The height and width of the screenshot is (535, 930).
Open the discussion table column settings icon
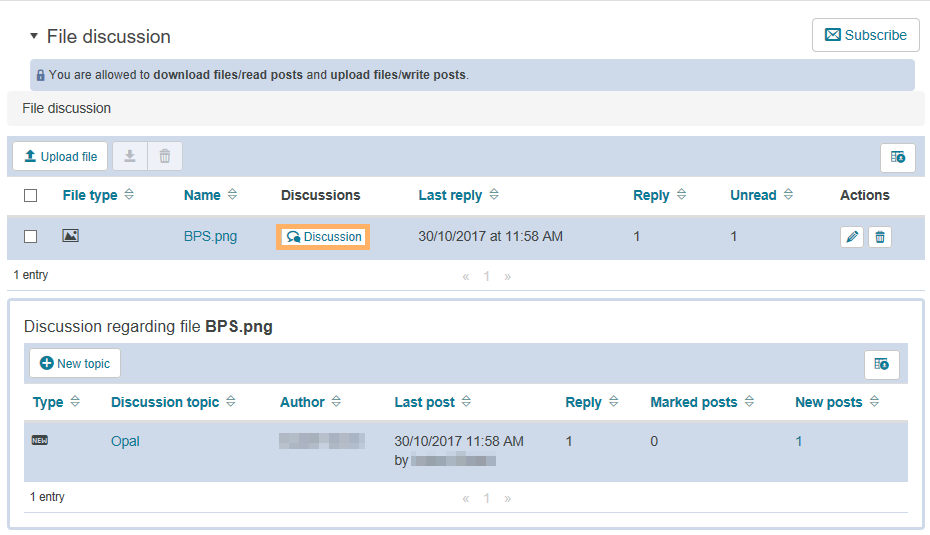point(881,364)
